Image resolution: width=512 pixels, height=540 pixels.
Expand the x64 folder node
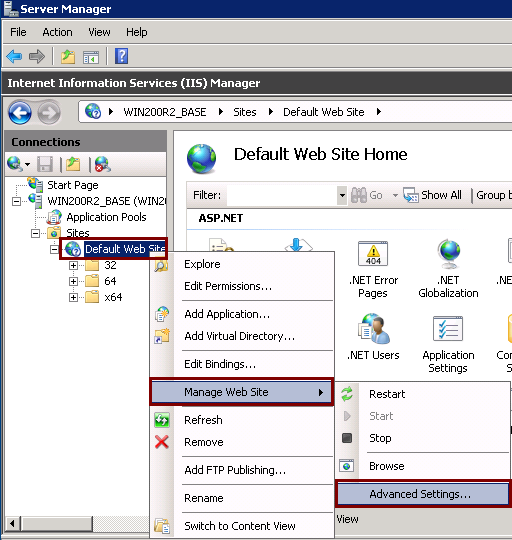(x=73, y=297)
